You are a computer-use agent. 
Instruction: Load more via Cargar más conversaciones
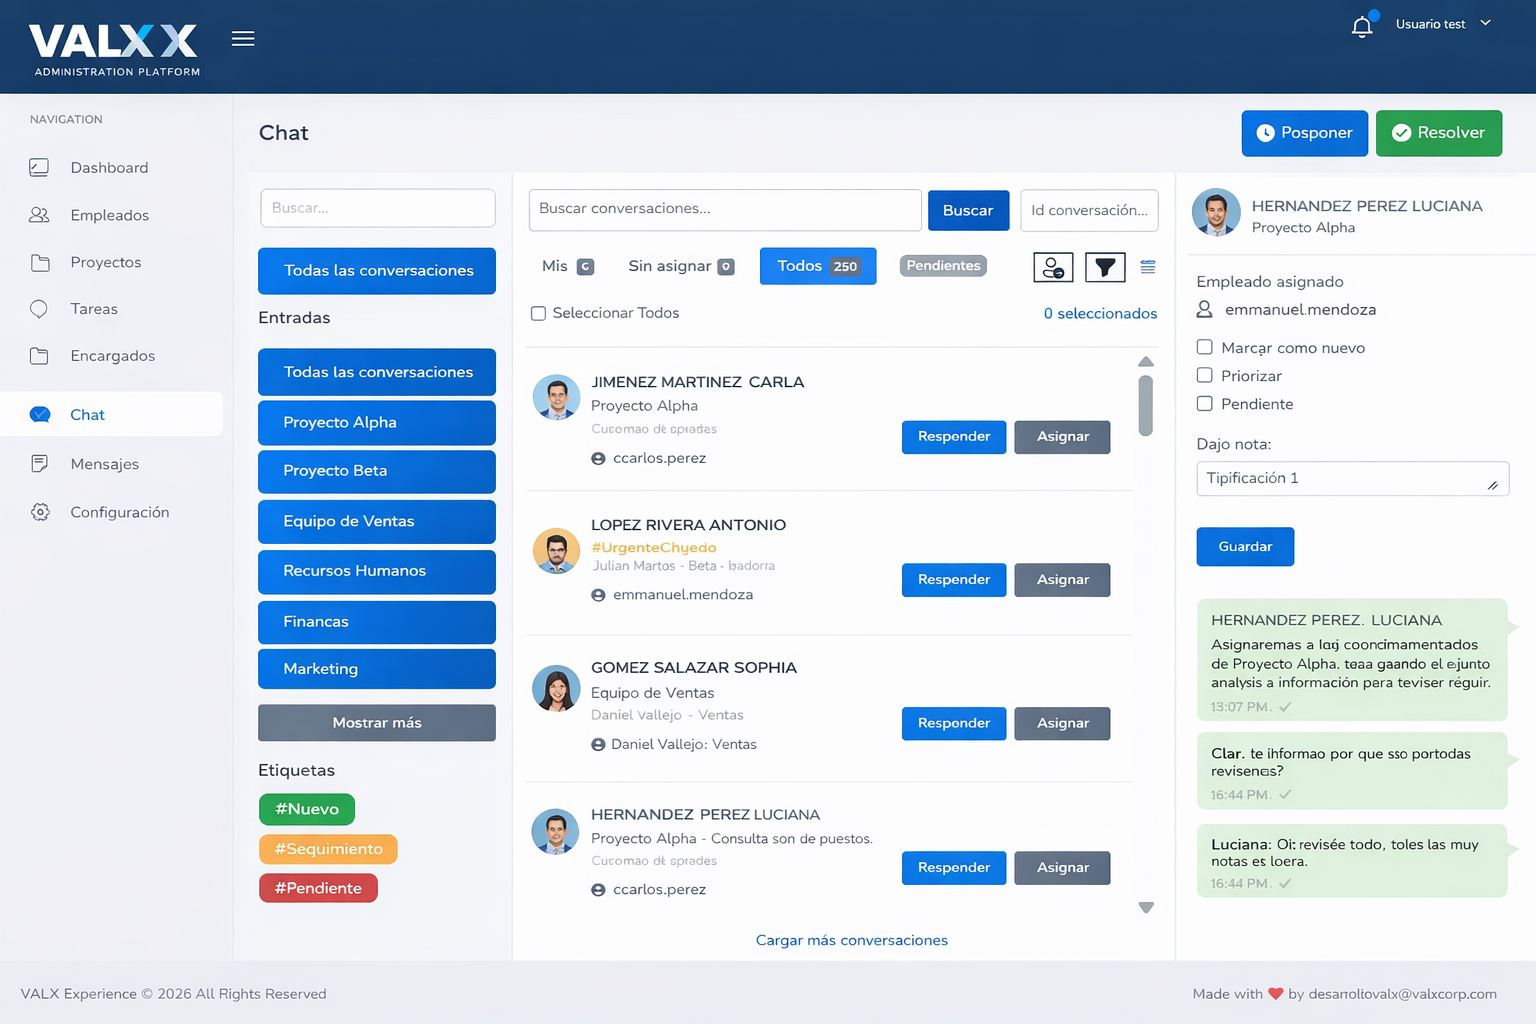851,940
